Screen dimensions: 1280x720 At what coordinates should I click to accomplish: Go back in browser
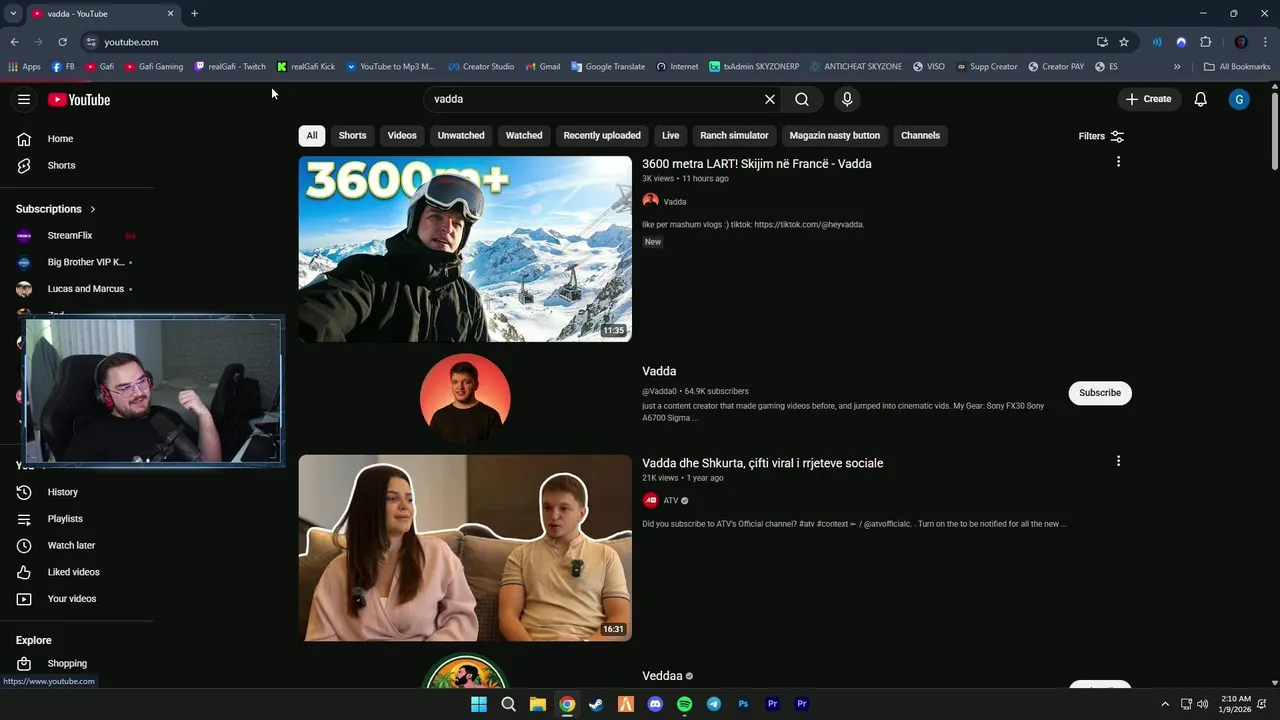coord(14,42)
